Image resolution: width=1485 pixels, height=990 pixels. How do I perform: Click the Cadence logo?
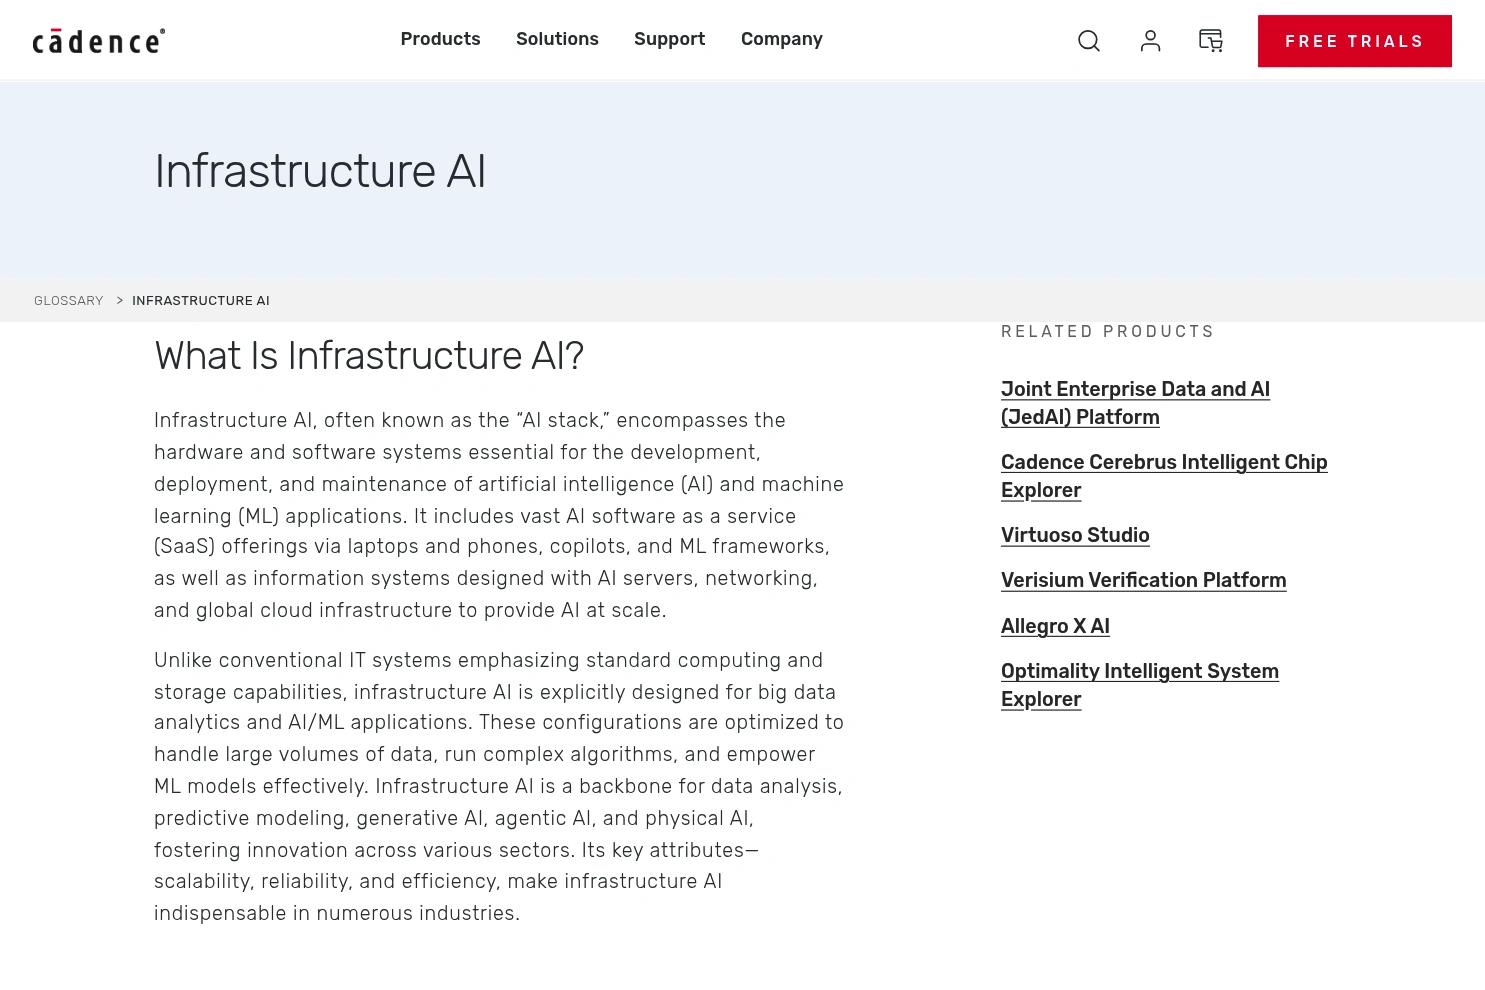click(x=99, y=41)
